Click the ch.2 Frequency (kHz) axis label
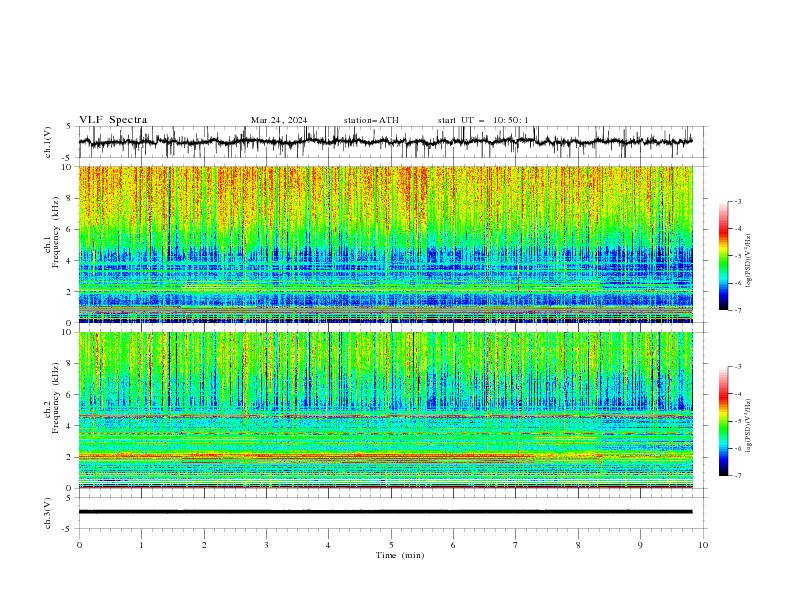Screen dimensions: 792x612 tap(52, 398)
